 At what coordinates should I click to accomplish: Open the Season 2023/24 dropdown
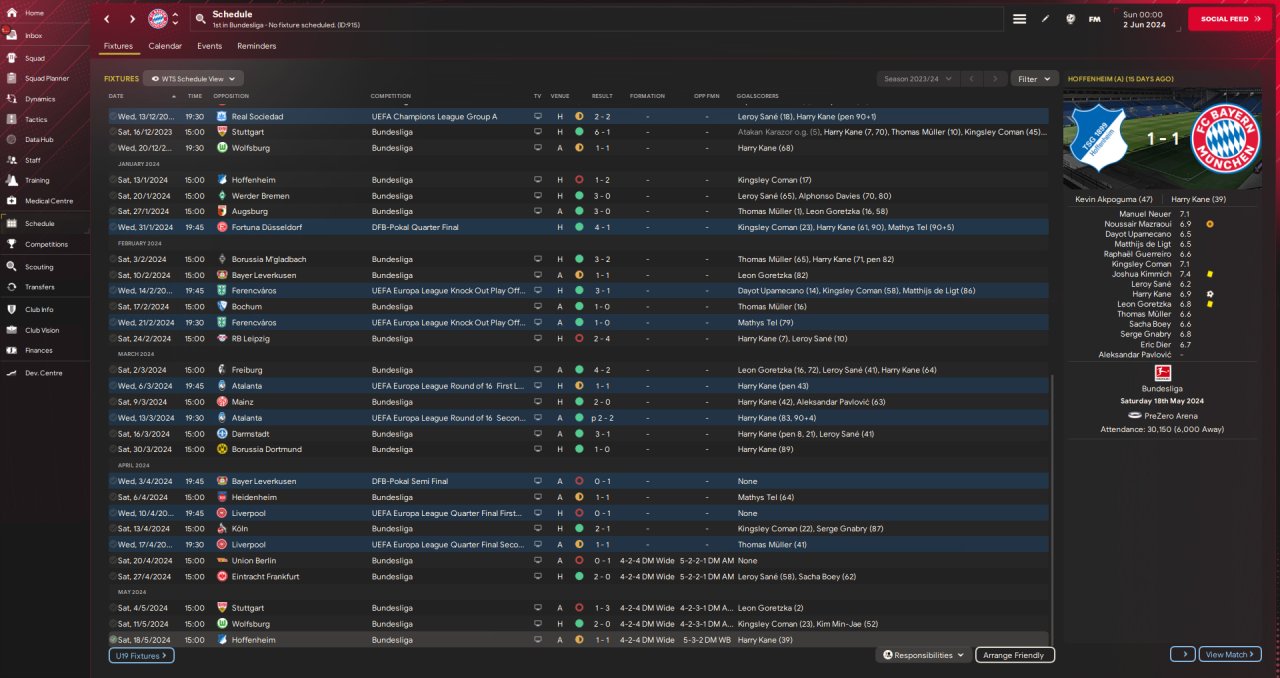click(918, 78)
